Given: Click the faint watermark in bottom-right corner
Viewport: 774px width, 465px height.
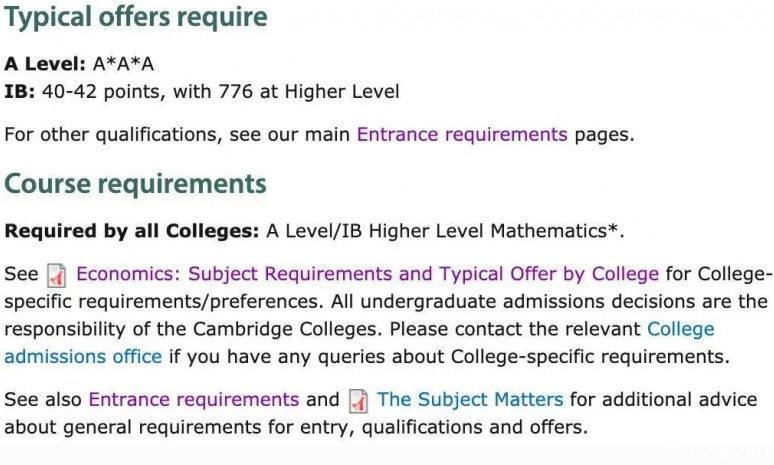Looking at the screenshot, I should 717,453.
